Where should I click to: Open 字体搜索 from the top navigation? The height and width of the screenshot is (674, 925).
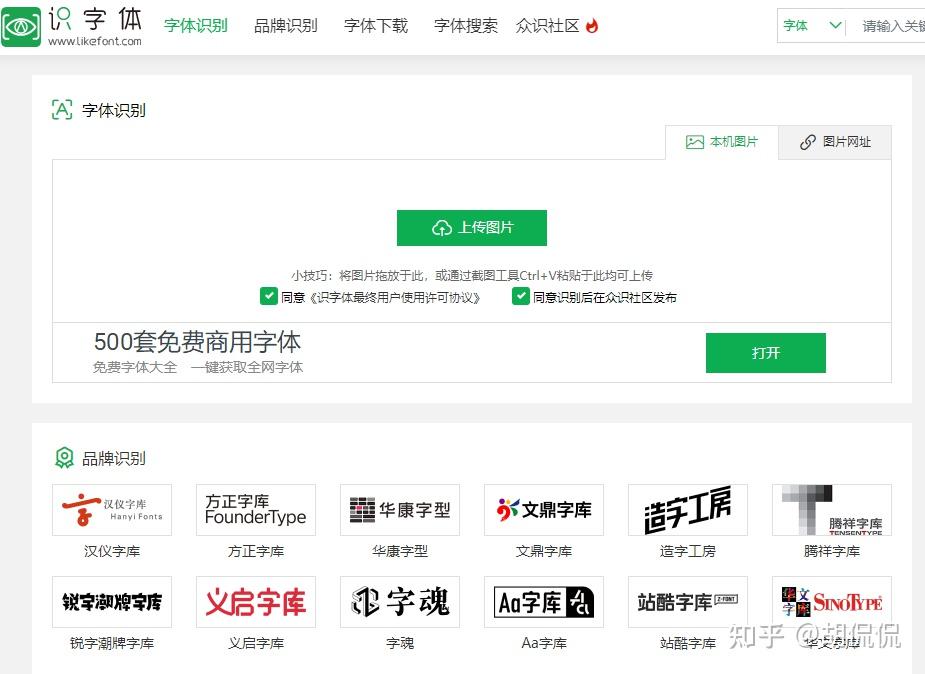pos(466,26)
